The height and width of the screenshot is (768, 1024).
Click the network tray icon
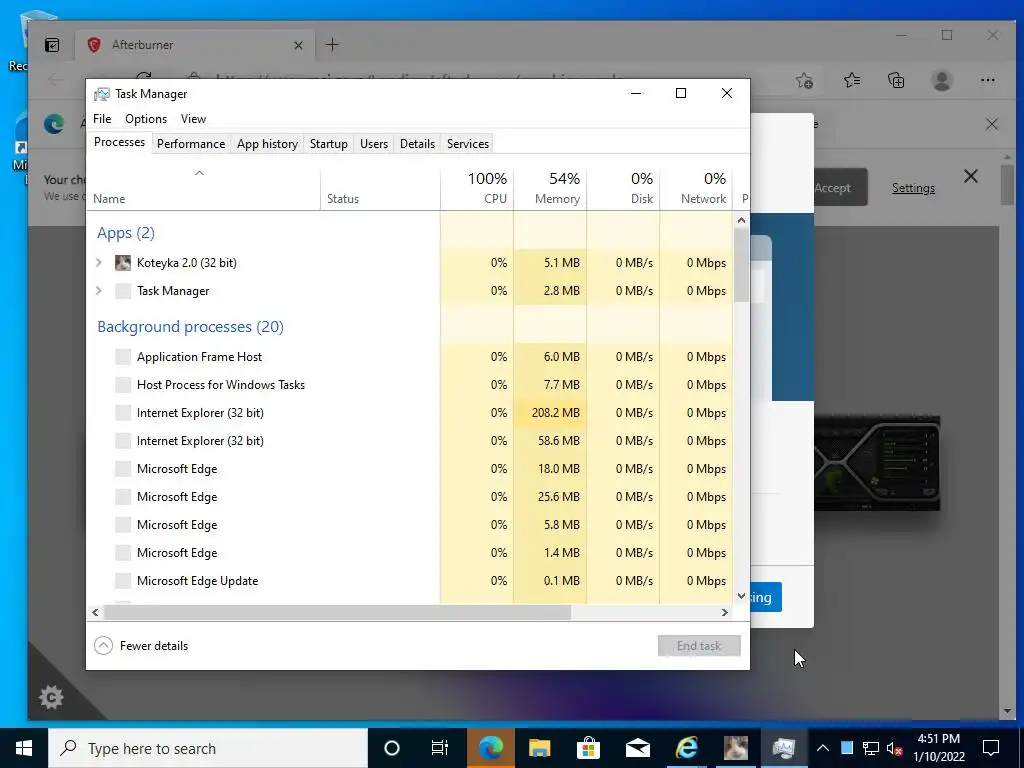pos(871,748)
